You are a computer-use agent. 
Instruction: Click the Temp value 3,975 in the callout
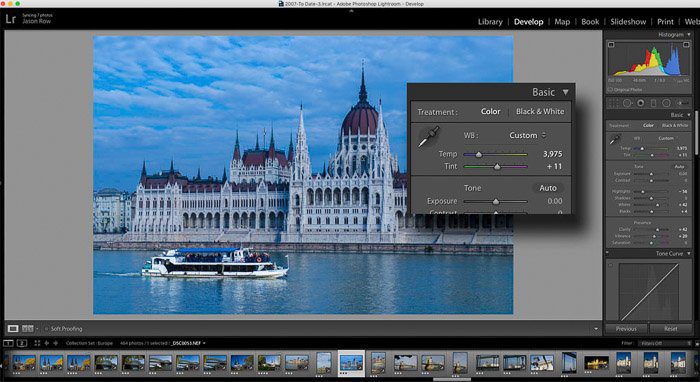point(552,154)
